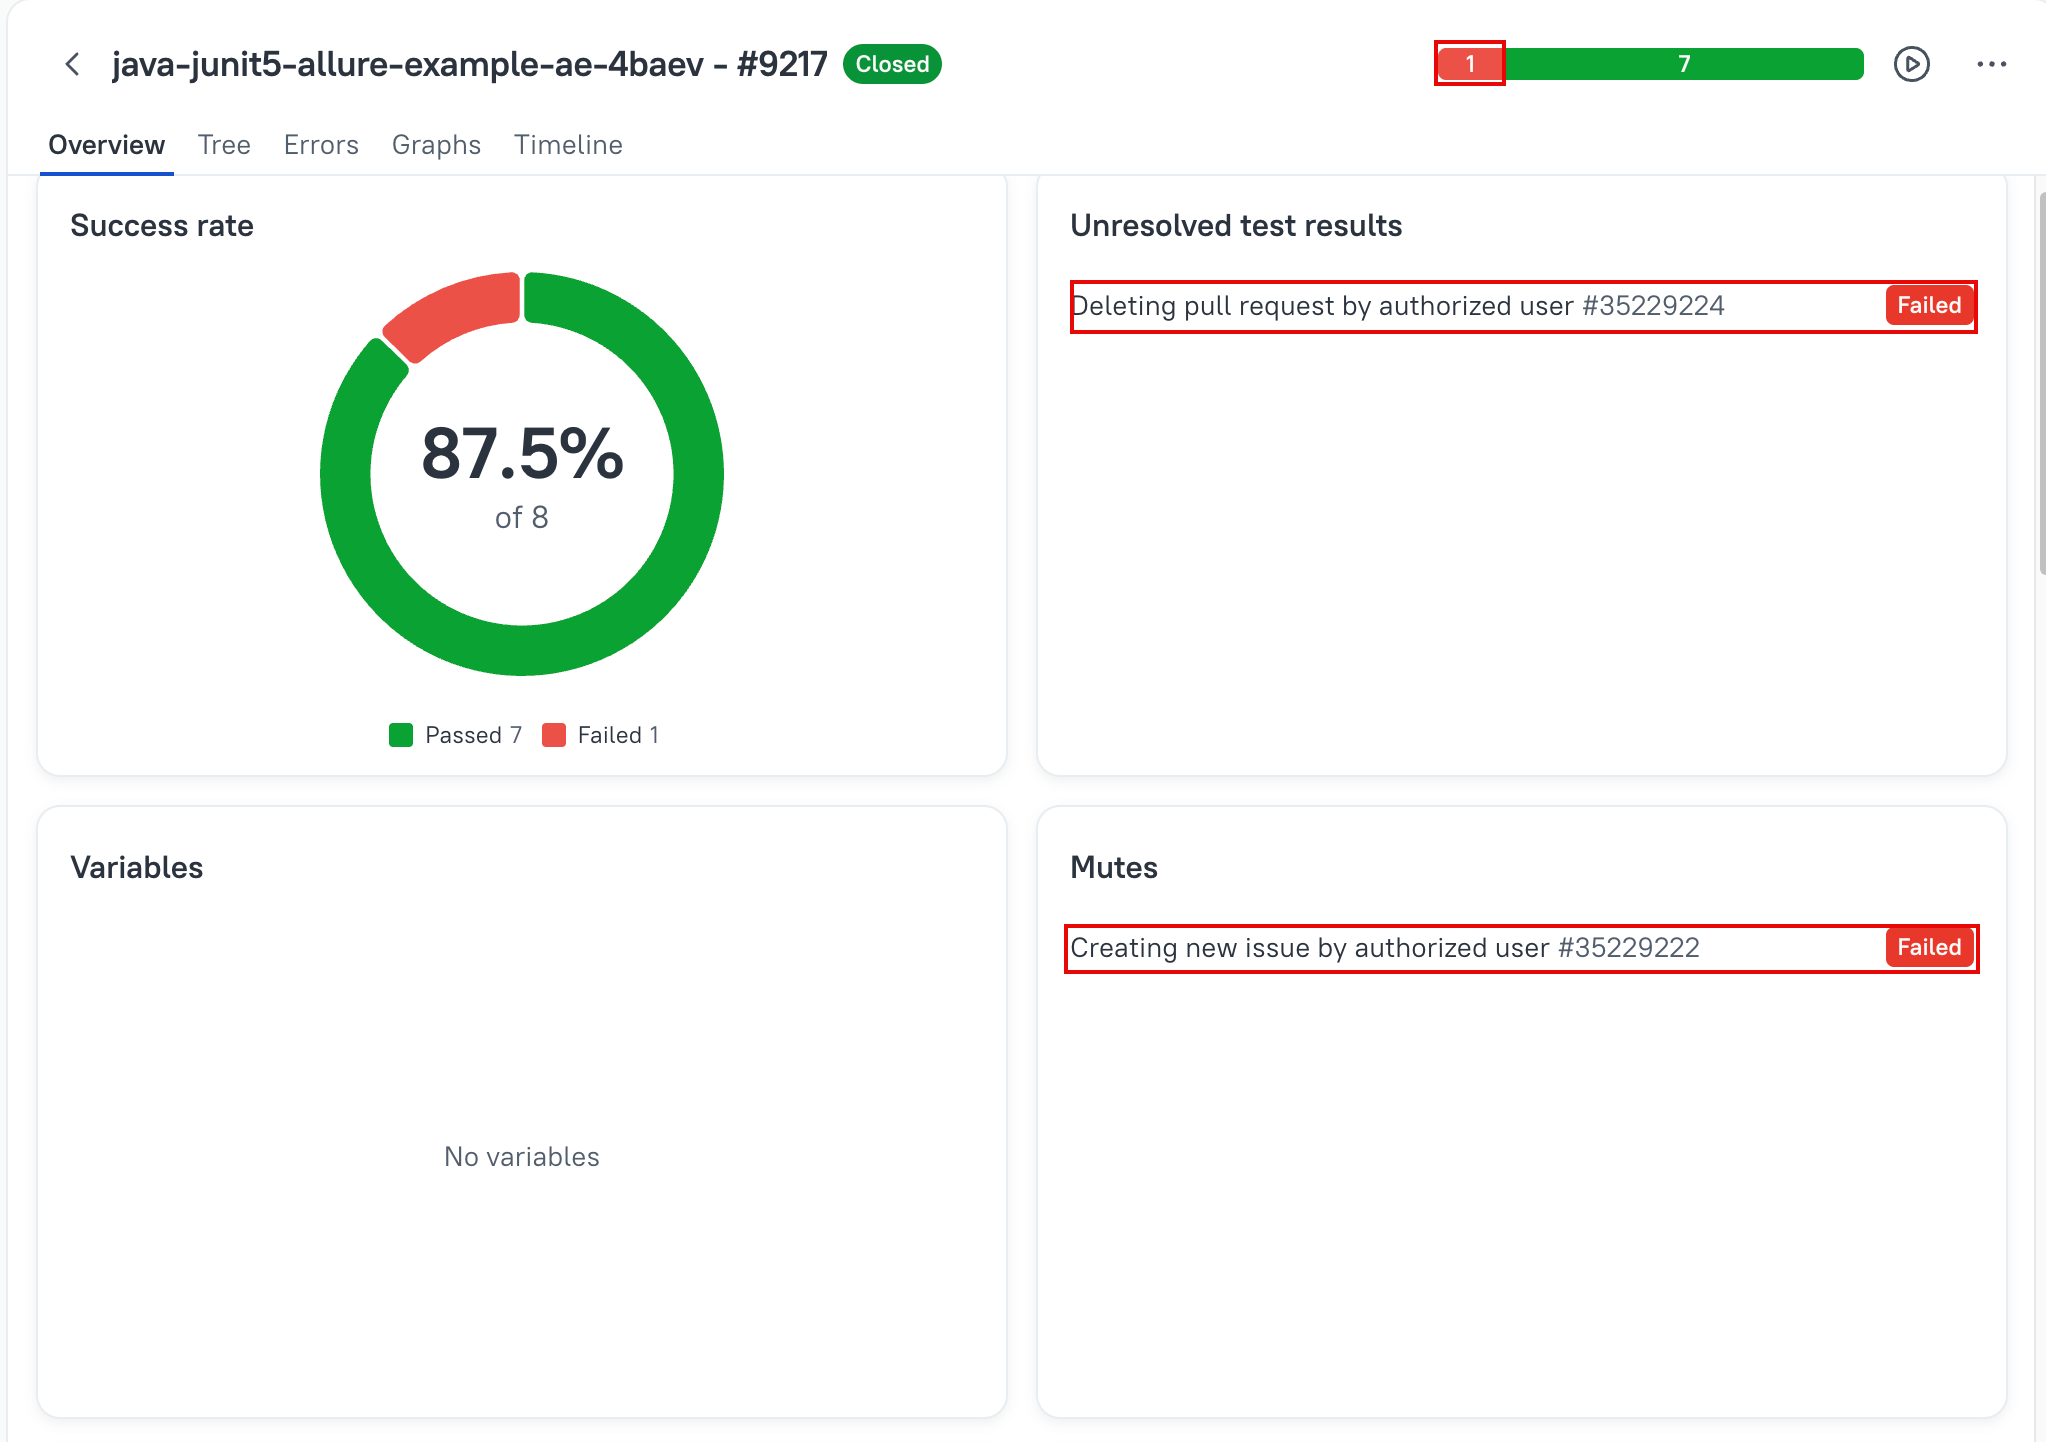Screen dimensions: 2046x1442
Task: Click the red Failed legend square
Action: pos(554,735)
